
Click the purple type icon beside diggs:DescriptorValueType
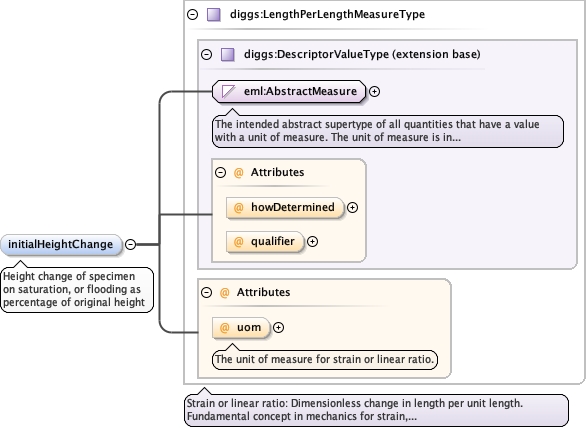coord(228,54)
